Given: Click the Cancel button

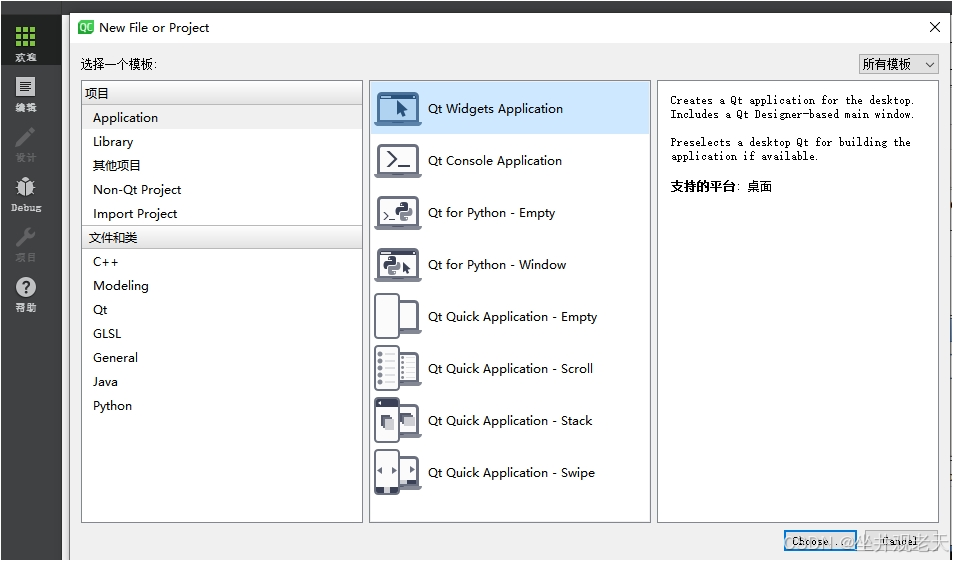Looking at the screenshot, I should (x=901, y=541).
